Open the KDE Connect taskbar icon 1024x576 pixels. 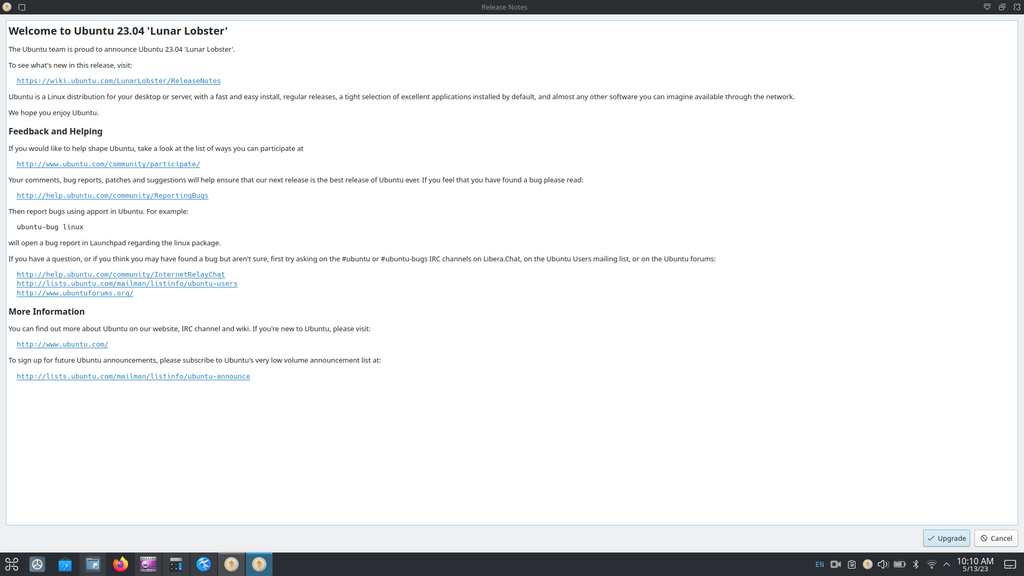[203, 564]
